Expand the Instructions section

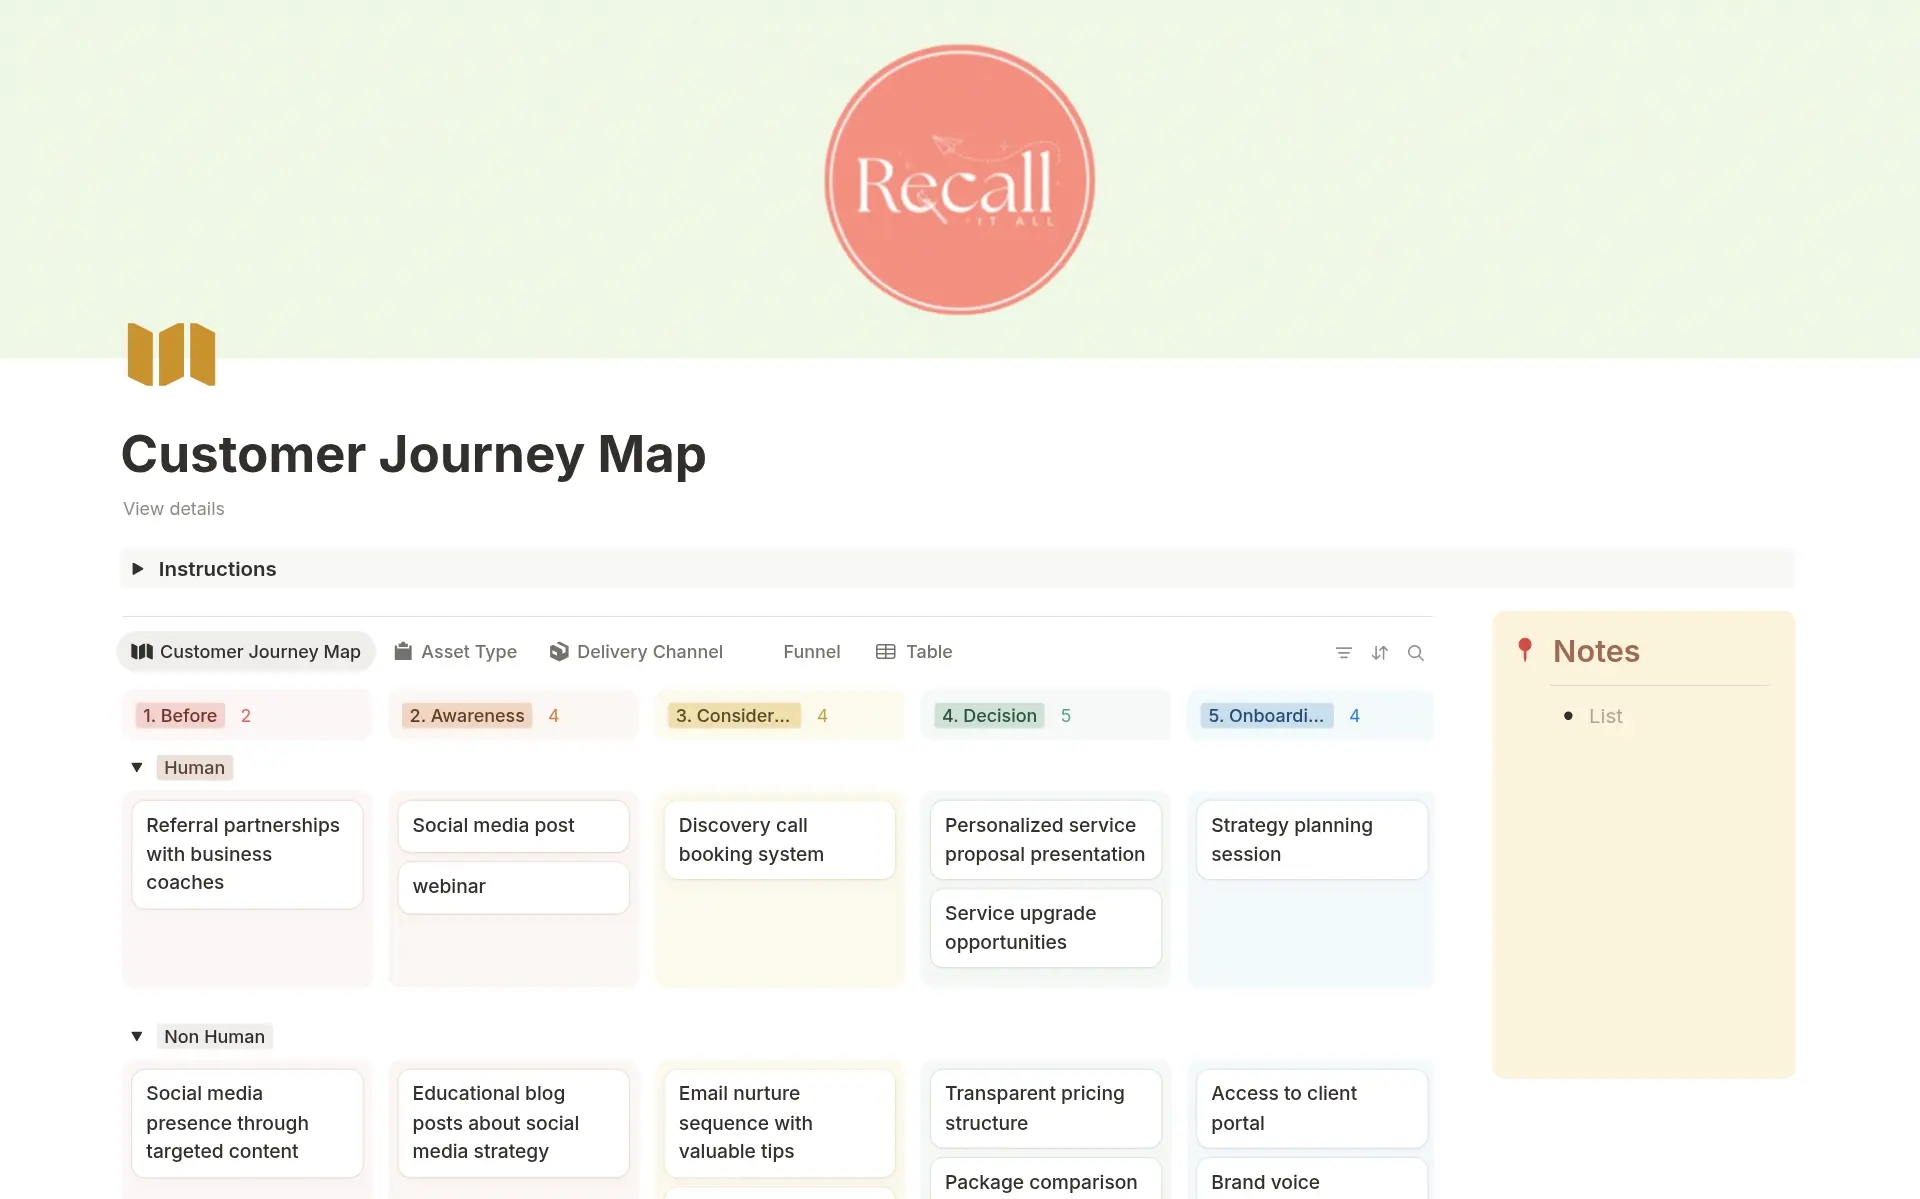click(138, 568)
